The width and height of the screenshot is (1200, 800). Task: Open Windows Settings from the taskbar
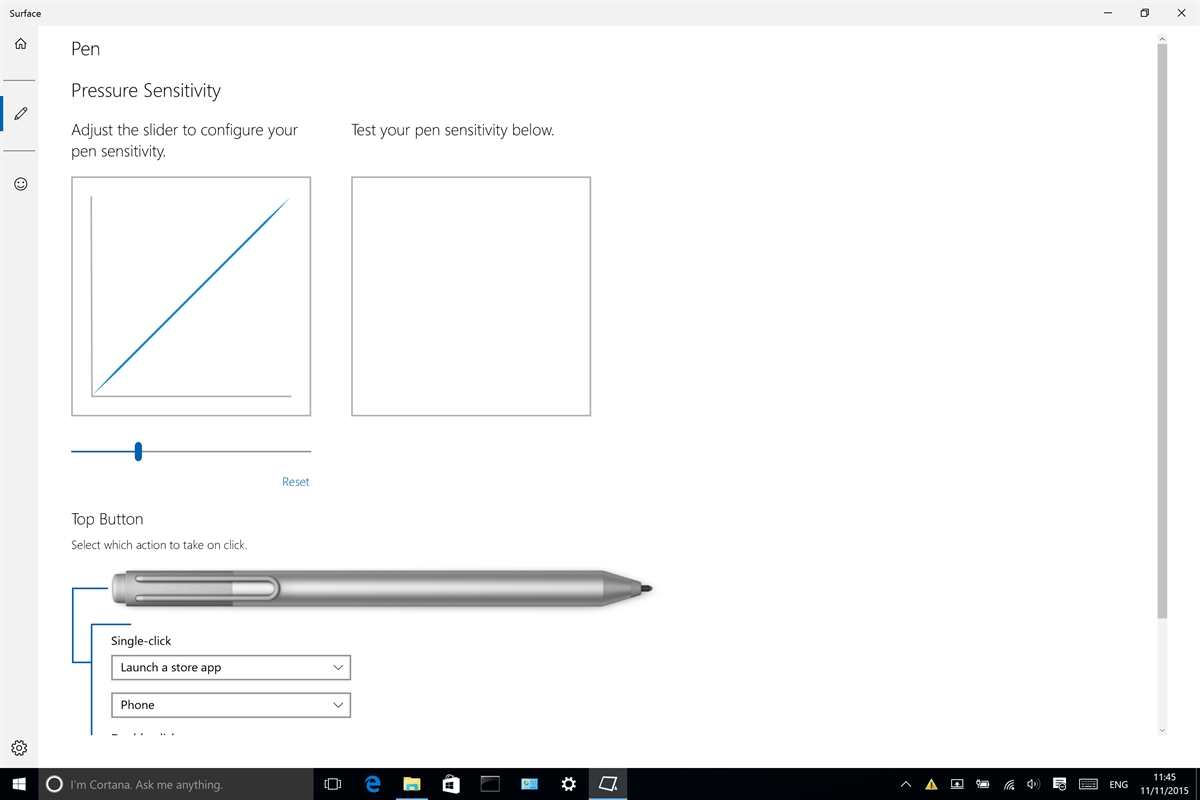point(568,784)
